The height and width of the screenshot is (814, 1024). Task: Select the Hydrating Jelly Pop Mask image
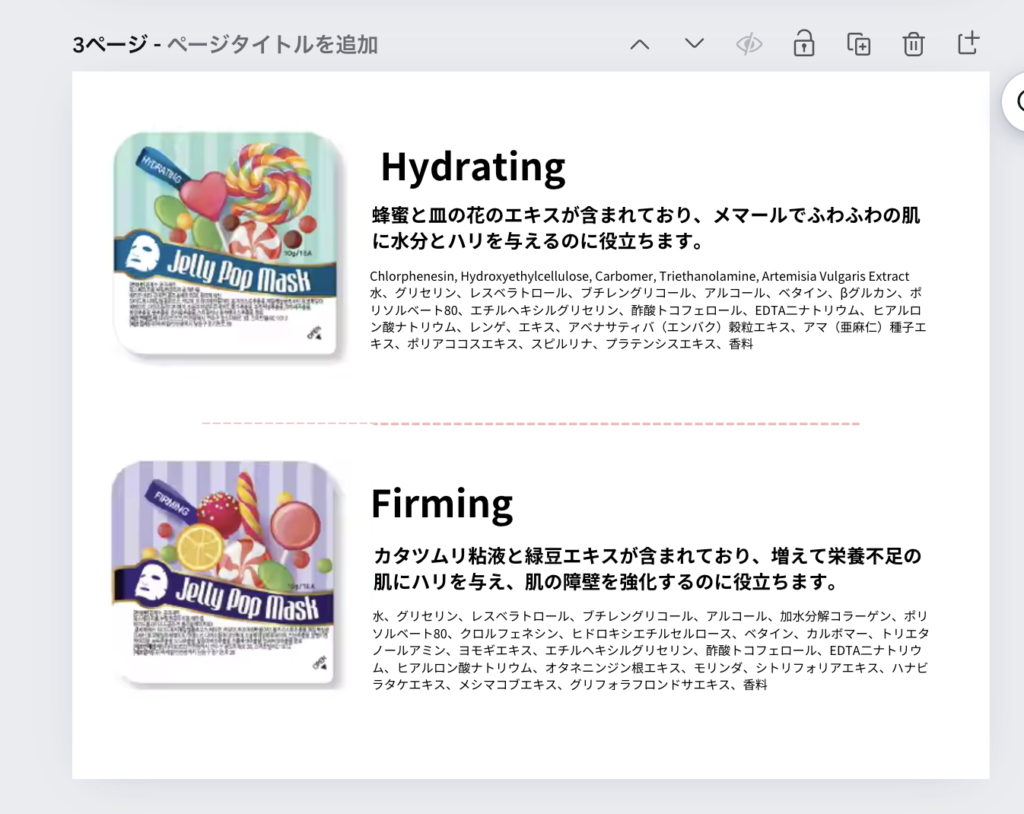229,243
